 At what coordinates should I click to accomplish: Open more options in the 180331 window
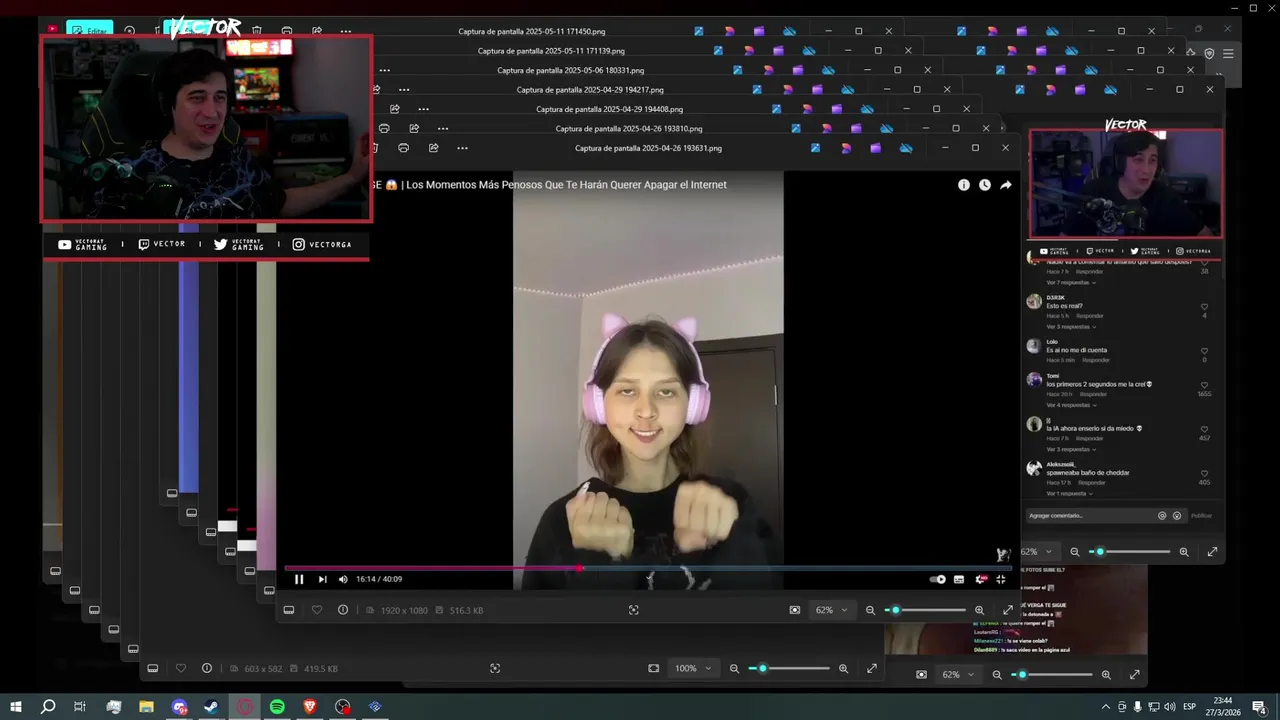pos(385,70)
